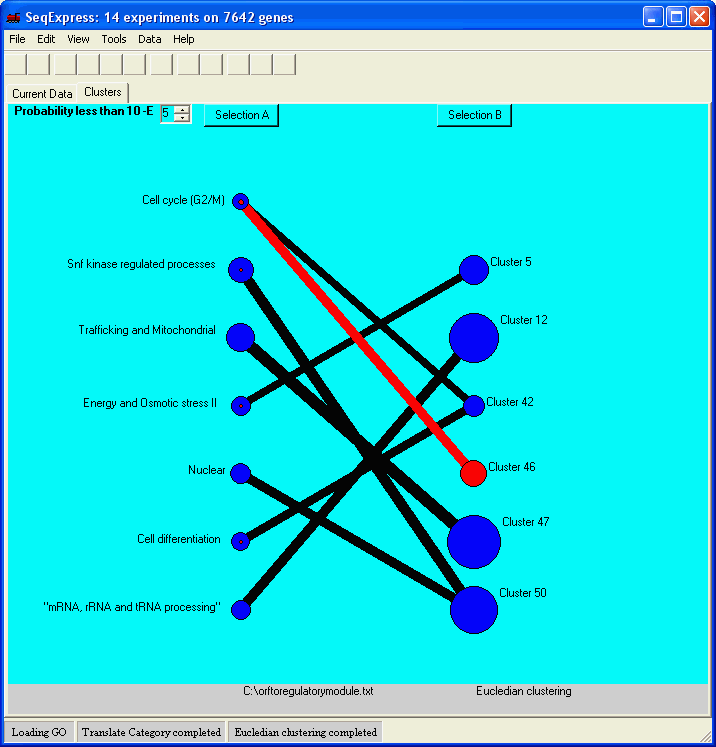The image size is (716, 747).
Task: Click the thick red connection line
Action: pos(360,340)
